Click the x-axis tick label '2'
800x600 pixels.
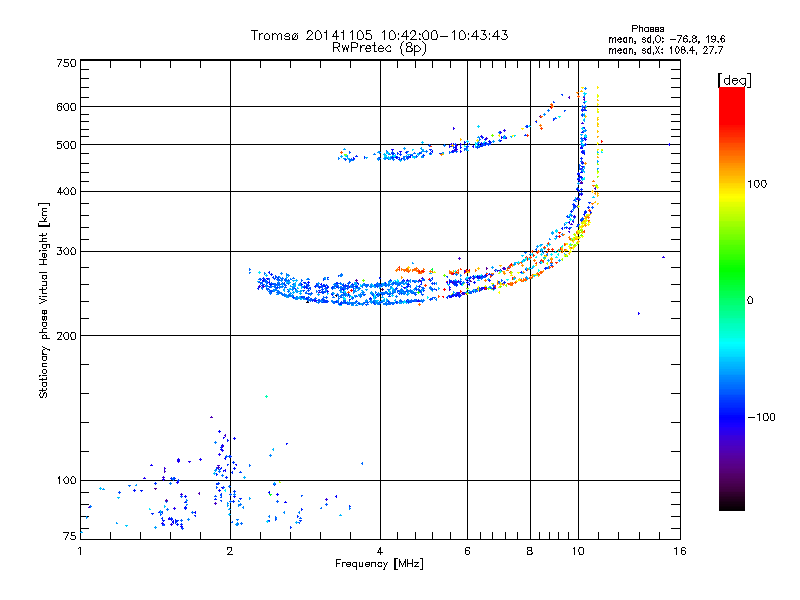tap(230, 551)
